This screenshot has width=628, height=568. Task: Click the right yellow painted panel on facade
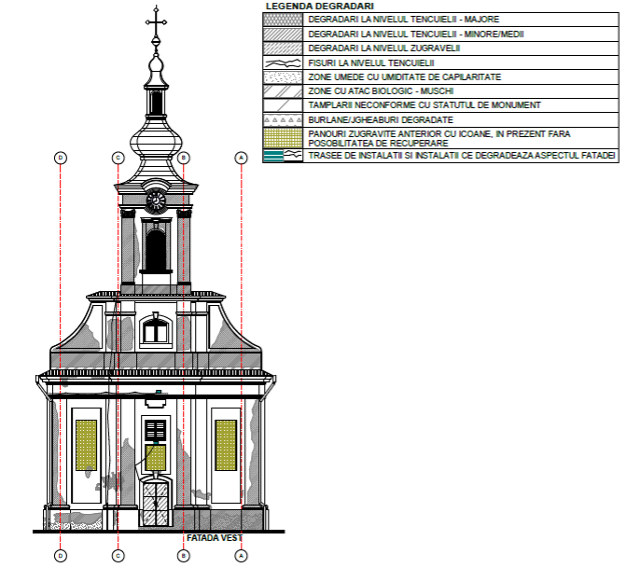click(x=226, y=446)
